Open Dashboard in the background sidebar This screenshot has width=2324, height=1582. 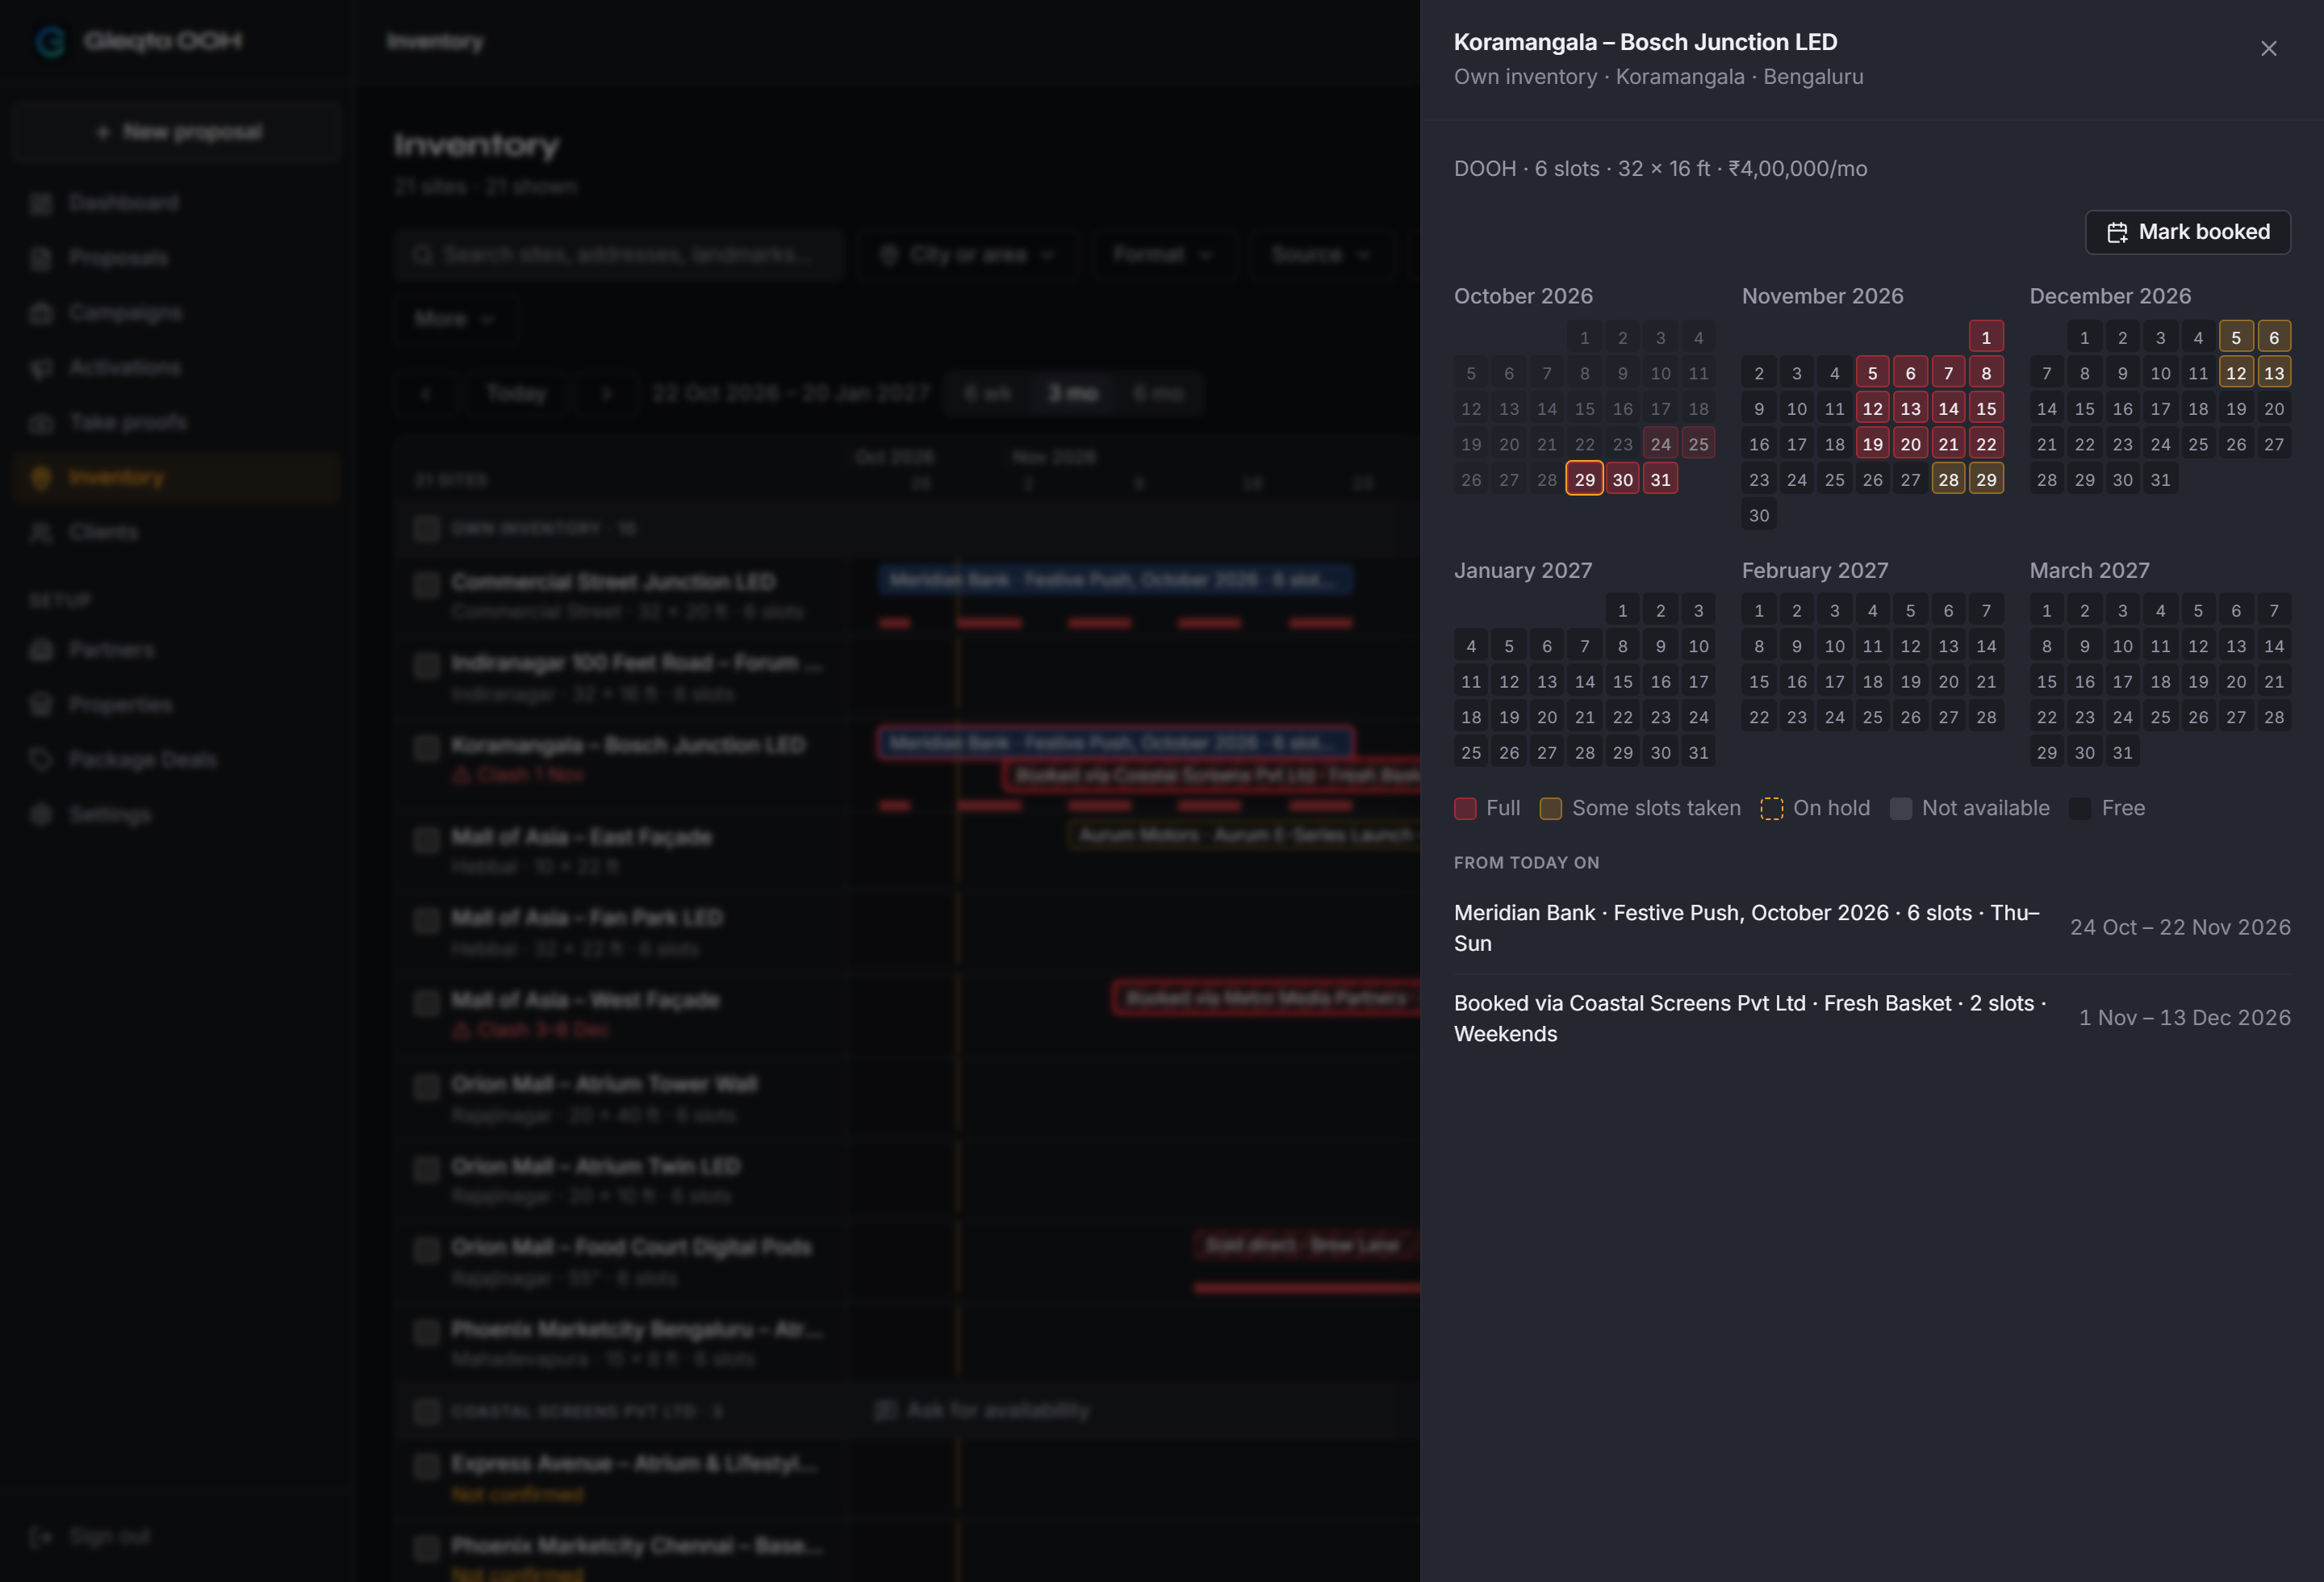(176, 203)
